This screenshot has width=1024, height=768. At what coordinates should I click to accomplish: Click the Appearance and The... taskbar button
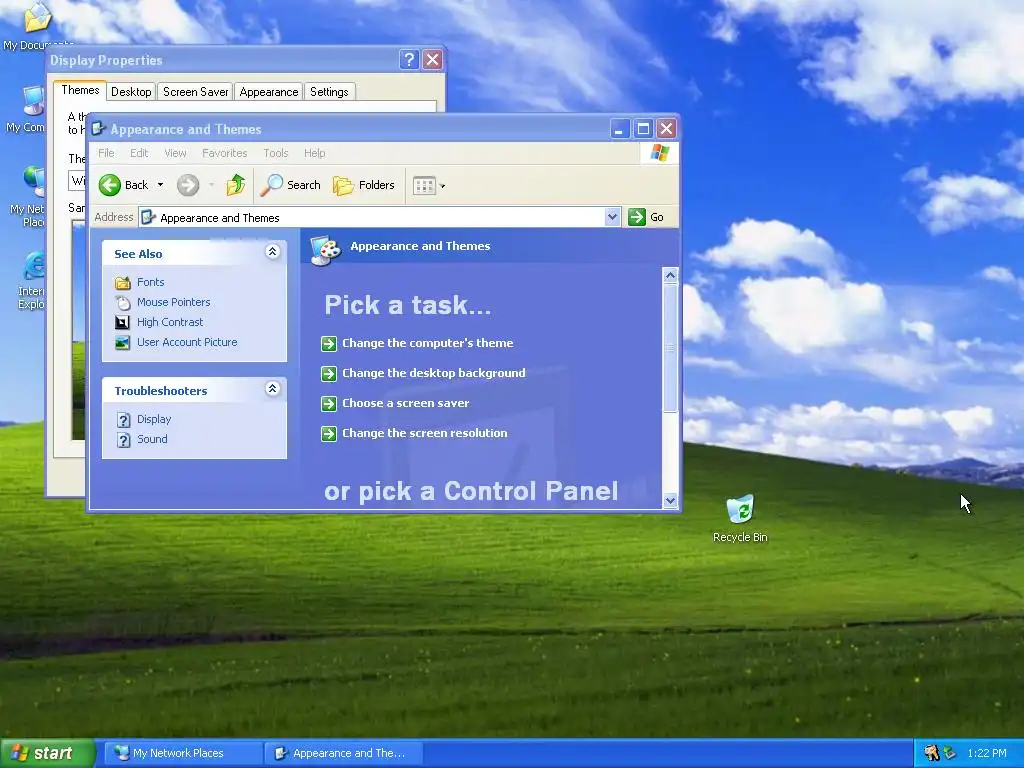344,753
